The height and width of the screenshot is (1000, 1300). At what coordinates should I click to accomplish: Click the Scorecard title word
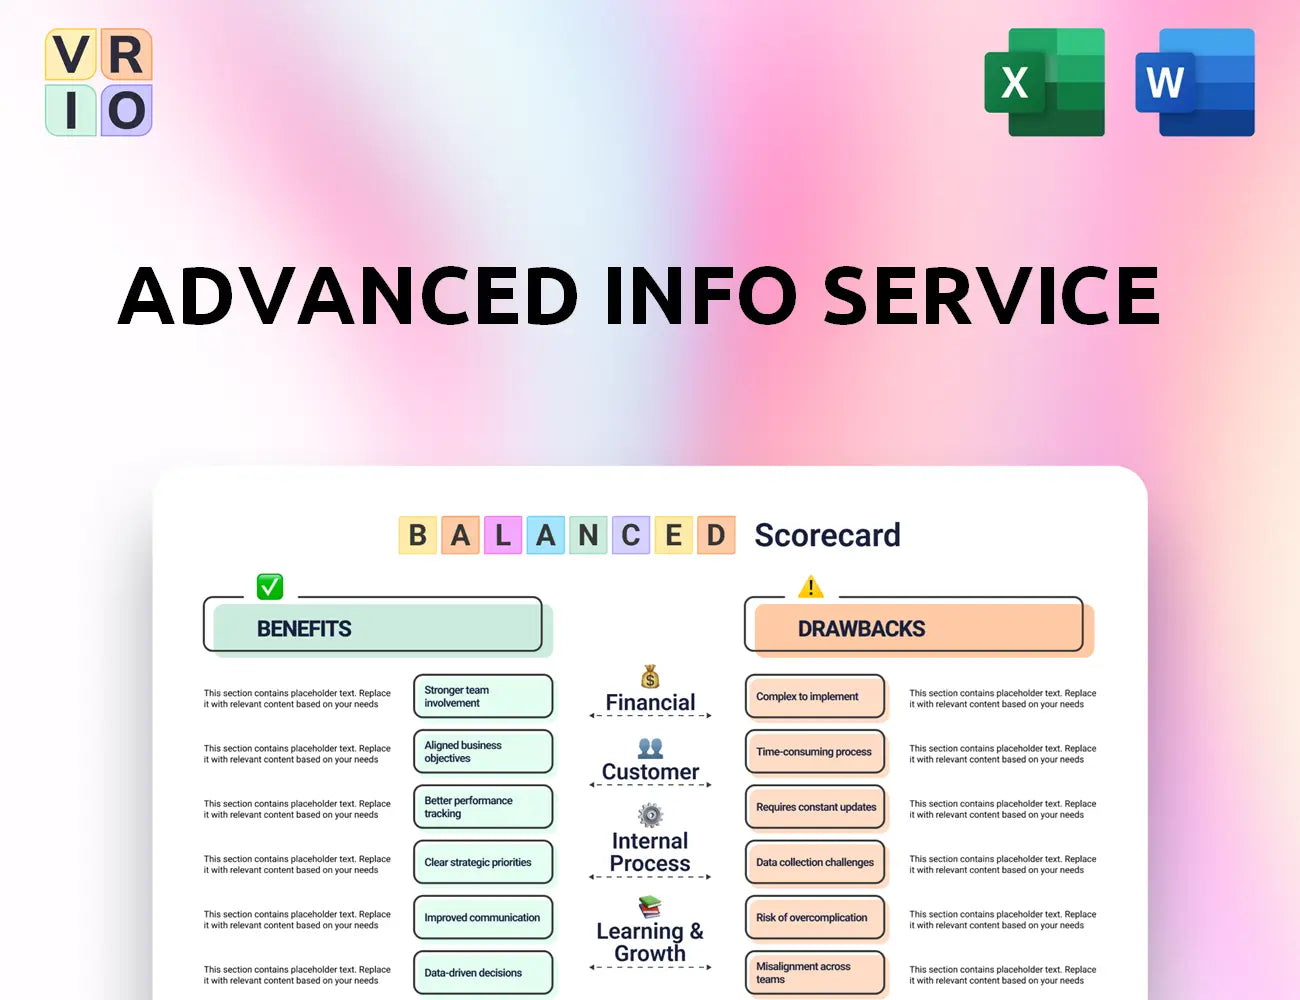click(827, 535)
